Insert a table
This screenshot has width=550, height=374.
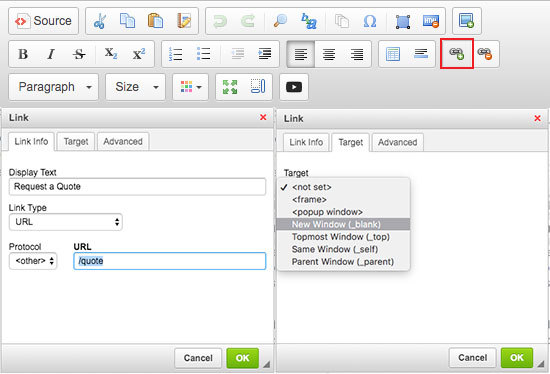[x=393, y=54]
